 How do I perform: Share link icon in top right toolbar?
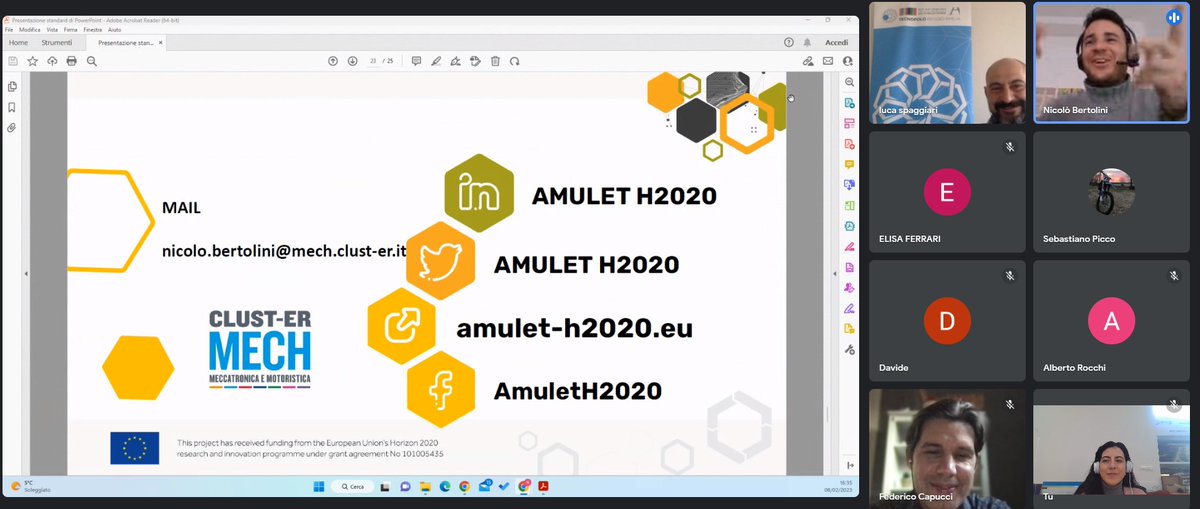808,61
